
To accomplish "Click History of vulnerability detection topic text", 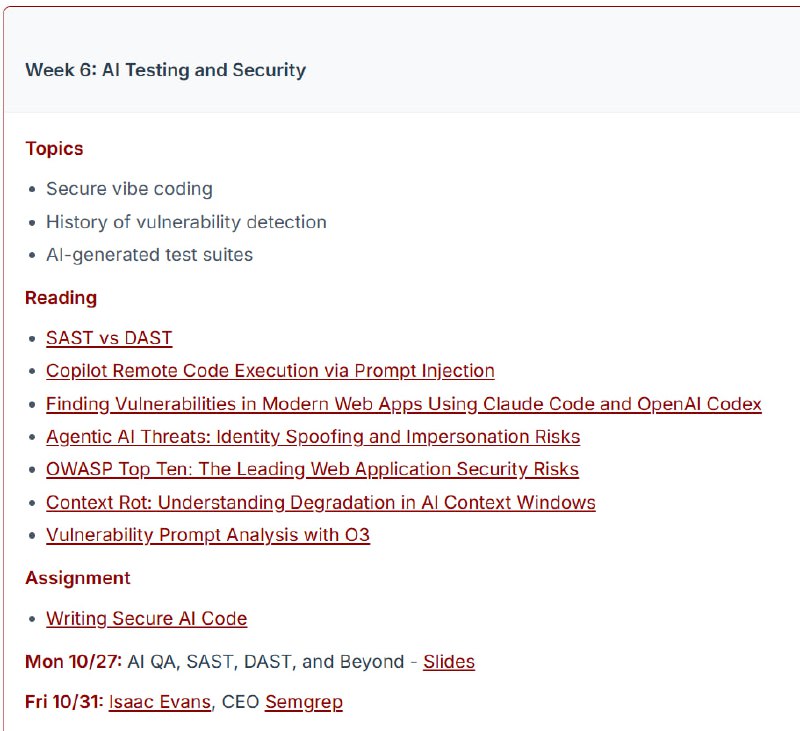I will pyautogui.click(x=186, y=222).
